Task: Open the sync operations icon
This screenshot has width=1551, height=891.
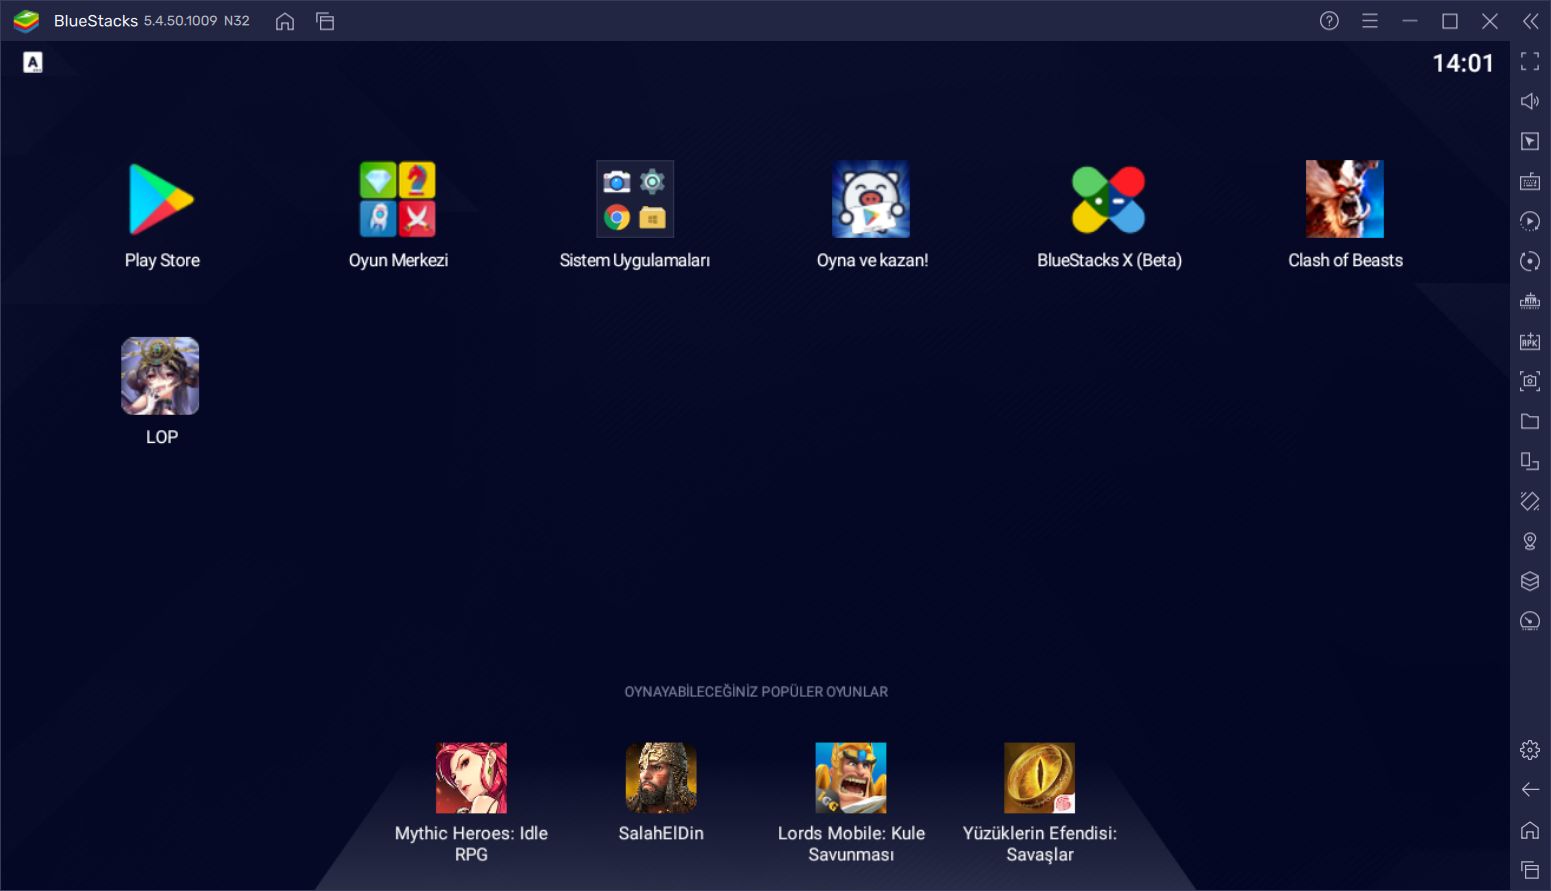Action: [1530, 261]
